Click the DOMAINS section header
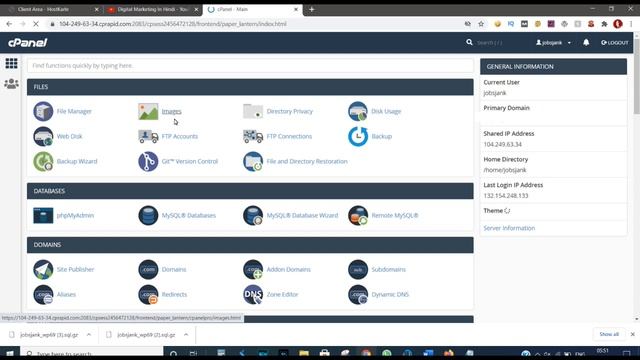640x360 pixels. tap(250, 245)
